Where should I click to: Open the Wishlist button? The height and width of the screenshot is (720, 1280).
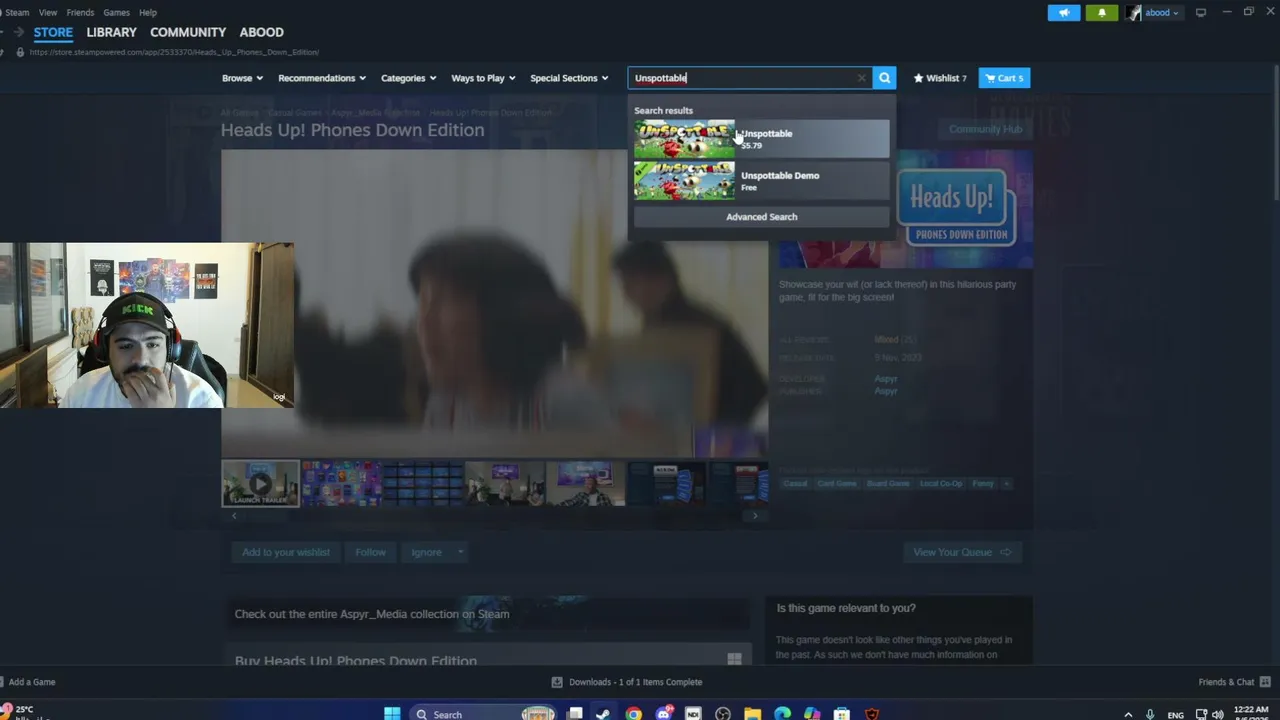click(x=940, y=78)
